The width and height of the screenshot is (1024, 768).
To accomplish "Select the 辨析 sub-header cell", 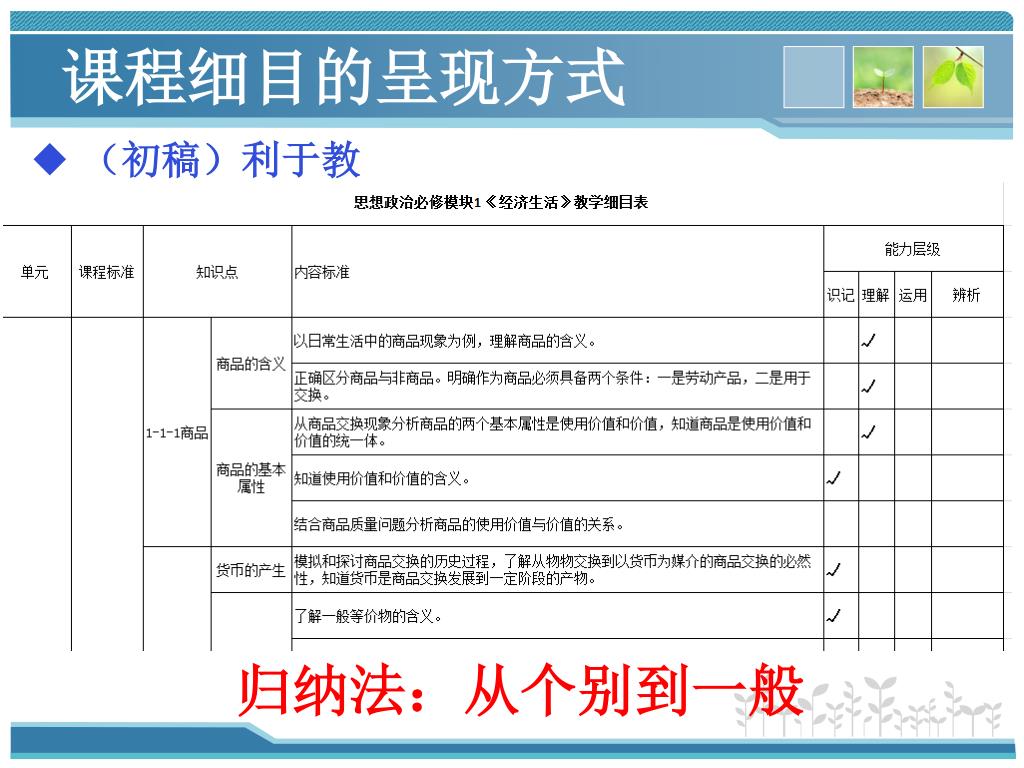I will coord(967,295).
